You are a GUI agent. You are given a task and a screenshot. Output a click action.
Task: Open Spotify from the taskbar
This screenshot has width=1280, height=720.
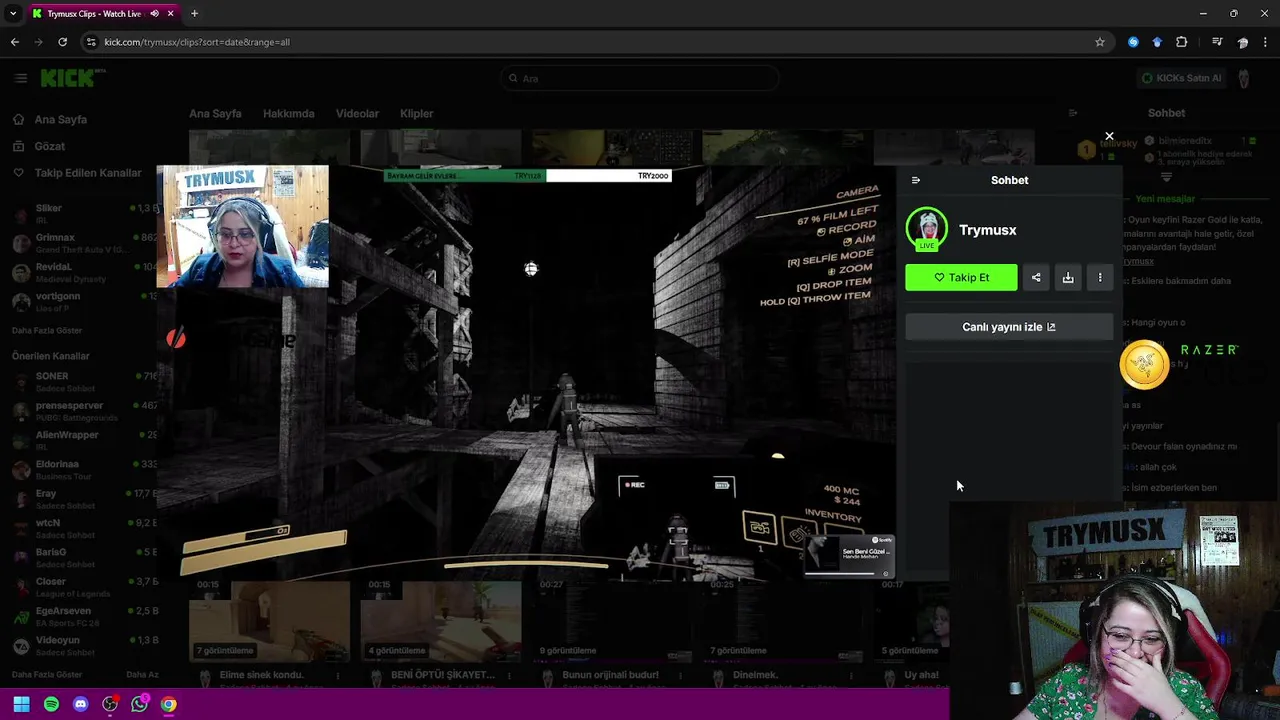(x=51, y=704)
